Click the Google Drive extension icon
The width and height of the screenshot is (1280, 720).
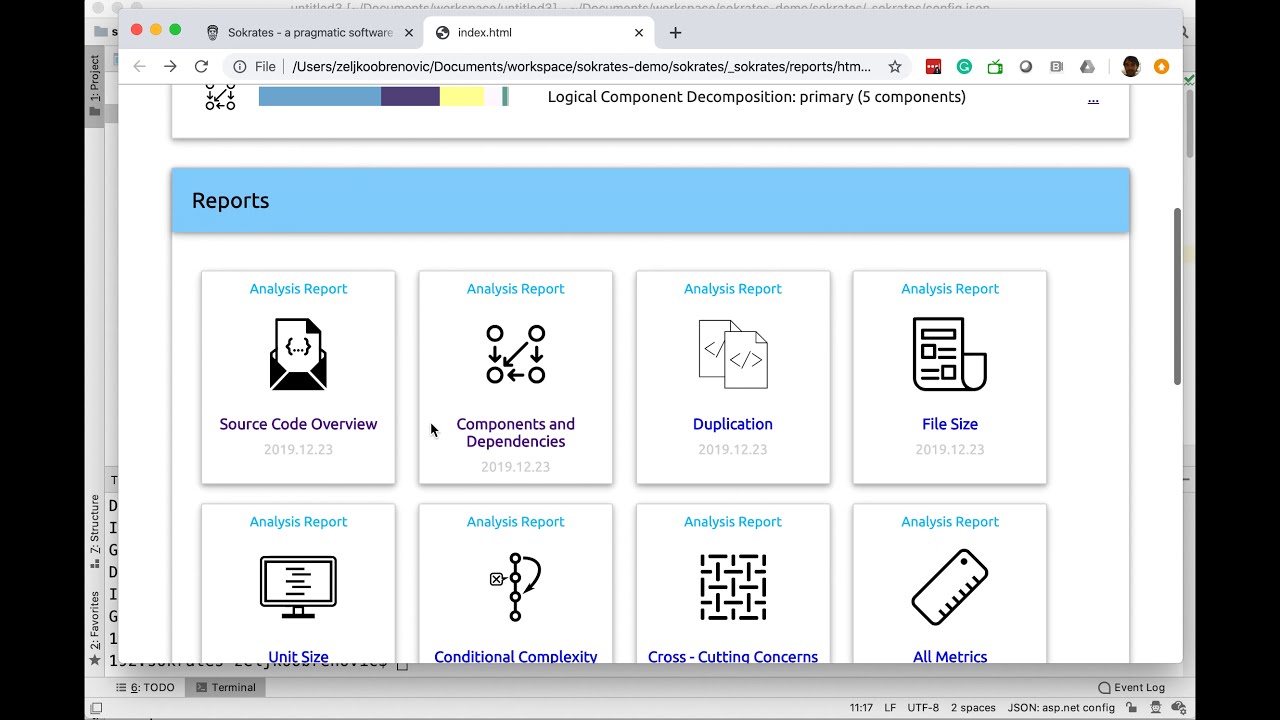pos(1087,67)
